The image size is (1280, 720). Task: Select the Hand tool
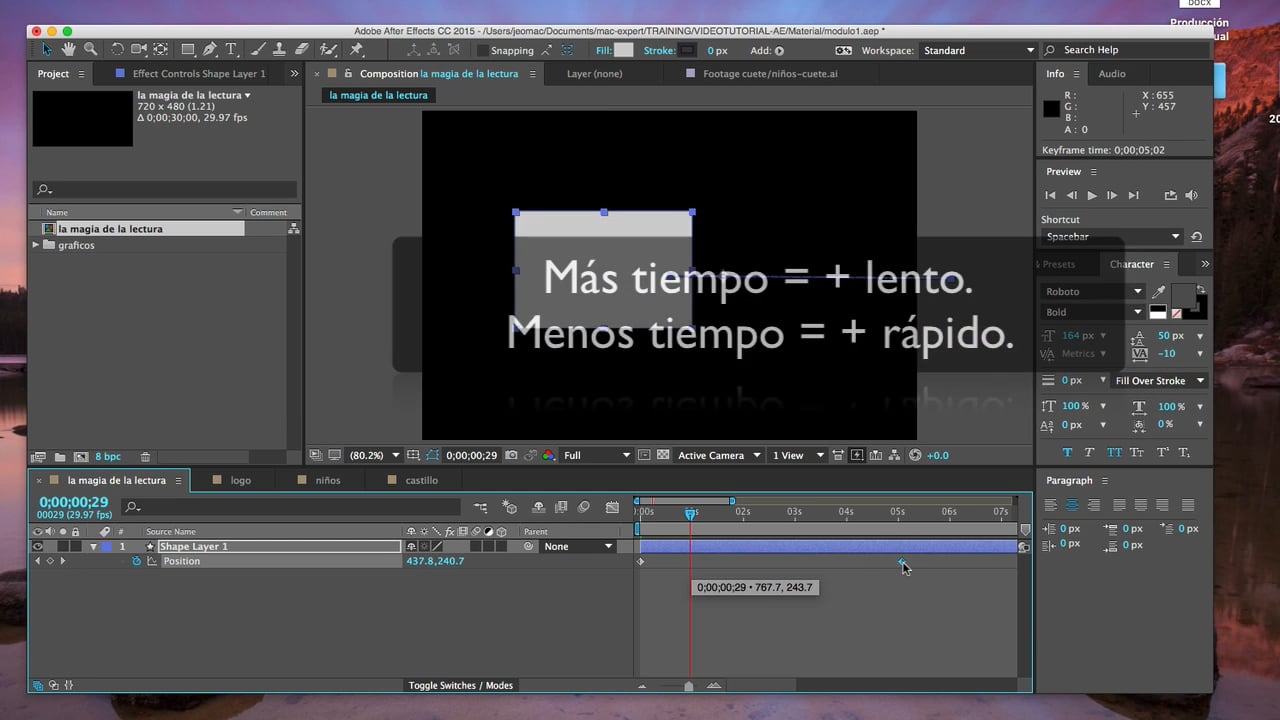[68, 50]
